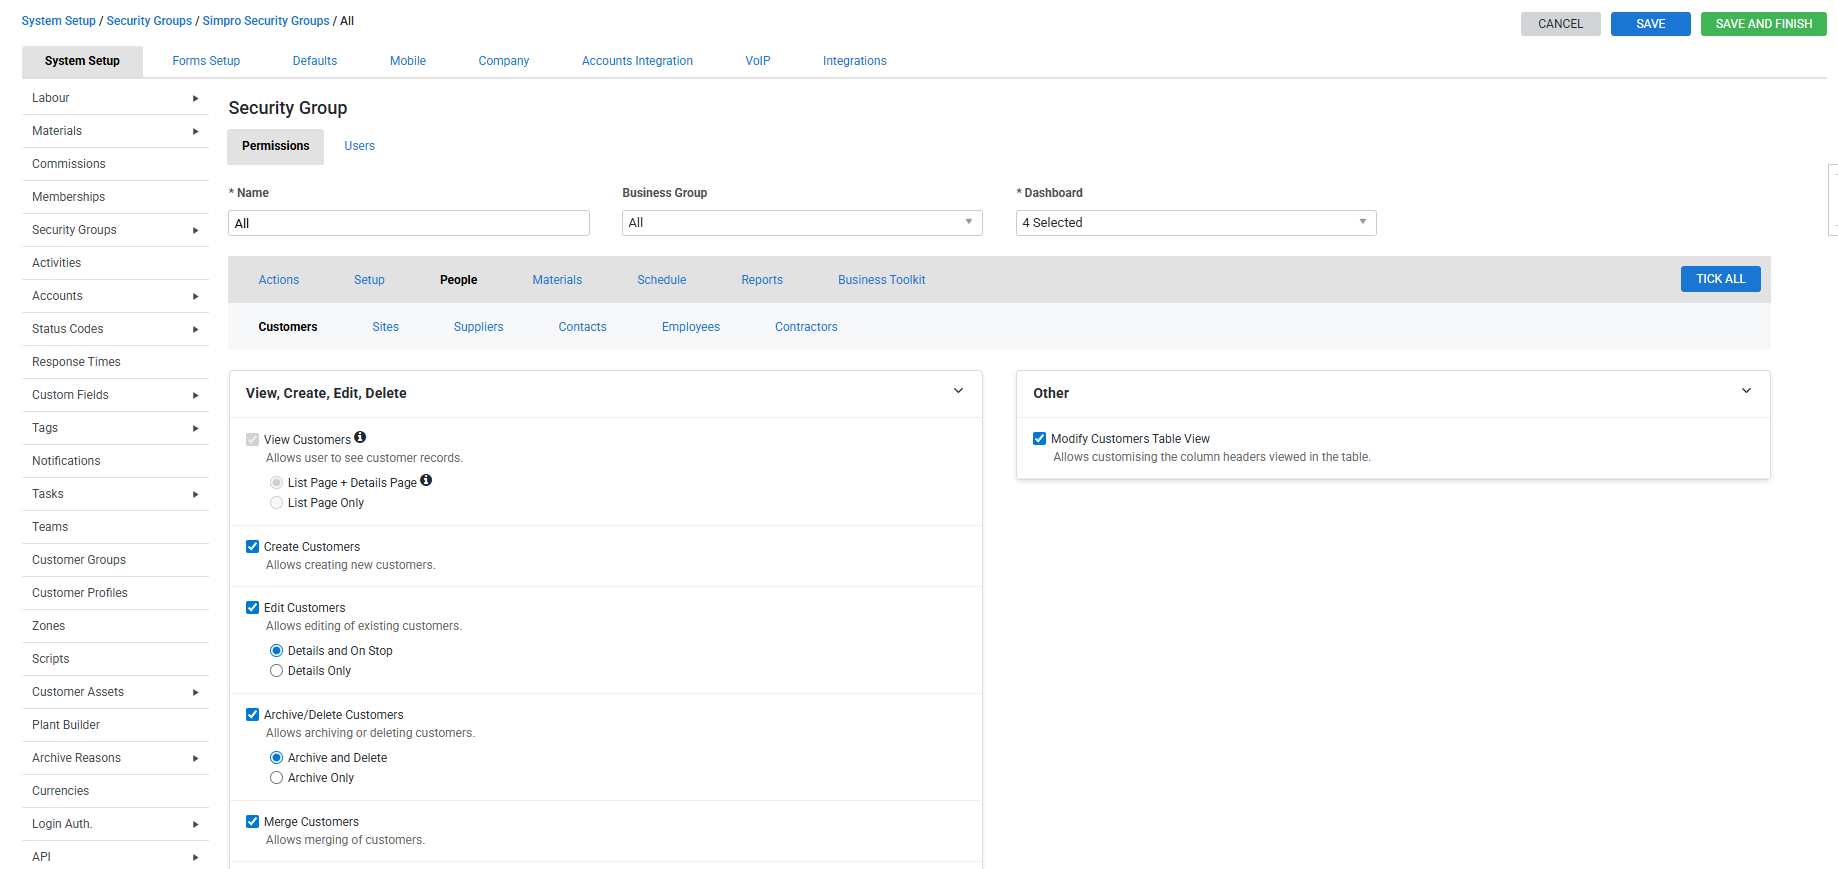1838x869 pixels.
Task: Expand the Materials sidebar arrow
Action: (x=195, y=131)
